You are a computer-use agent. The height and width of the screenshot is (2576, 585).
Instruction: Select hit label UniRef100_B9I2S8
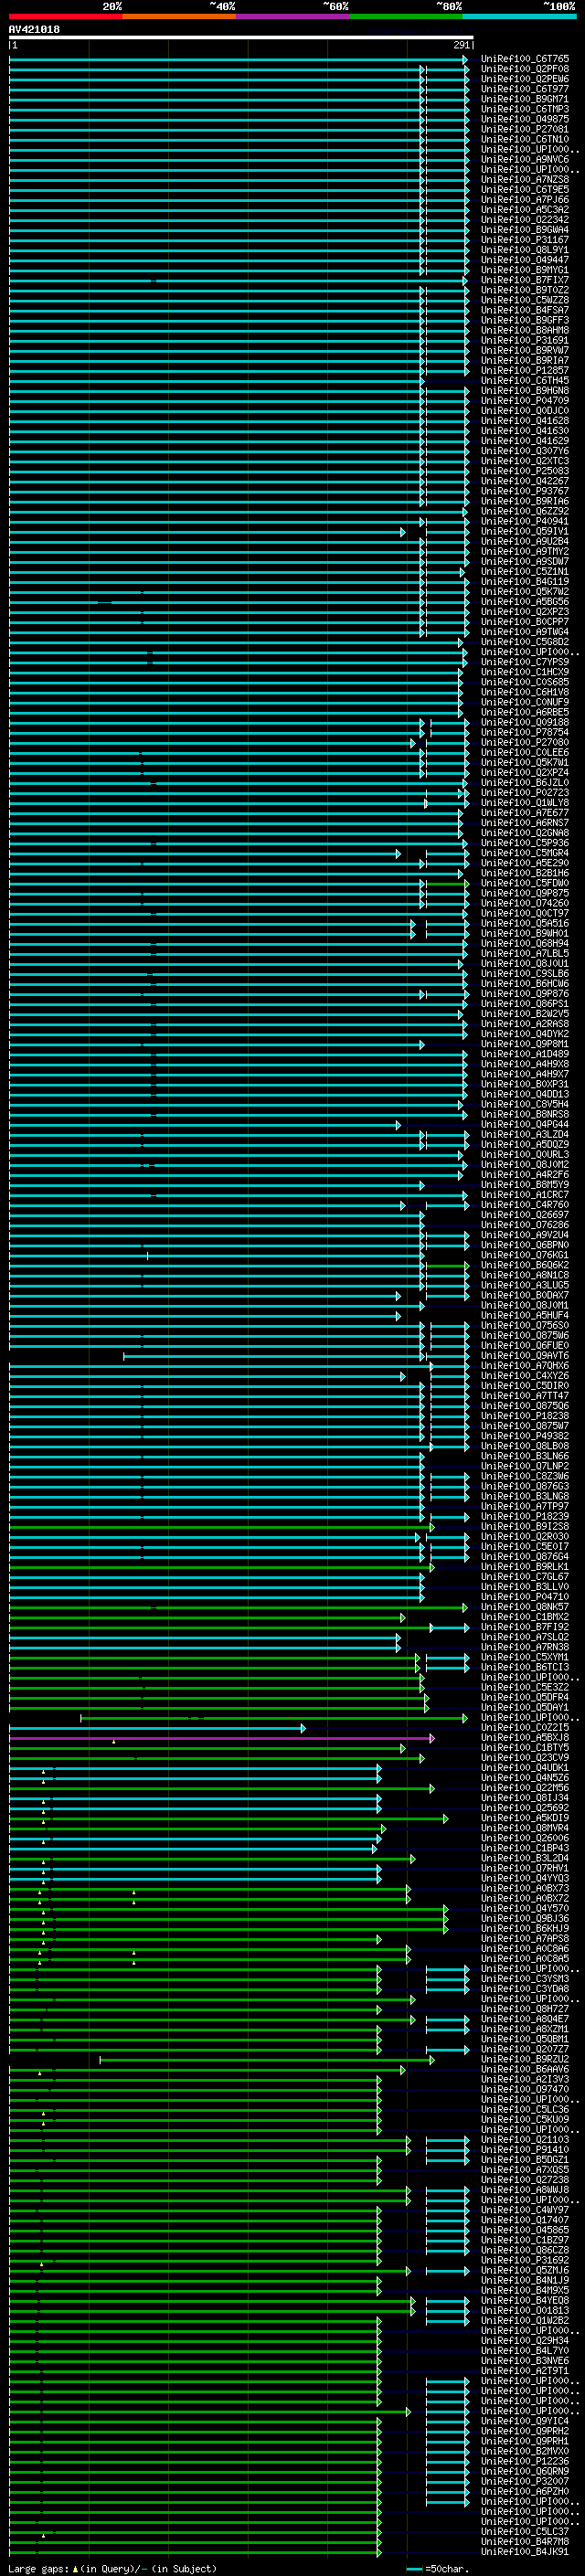point(525,1527)
